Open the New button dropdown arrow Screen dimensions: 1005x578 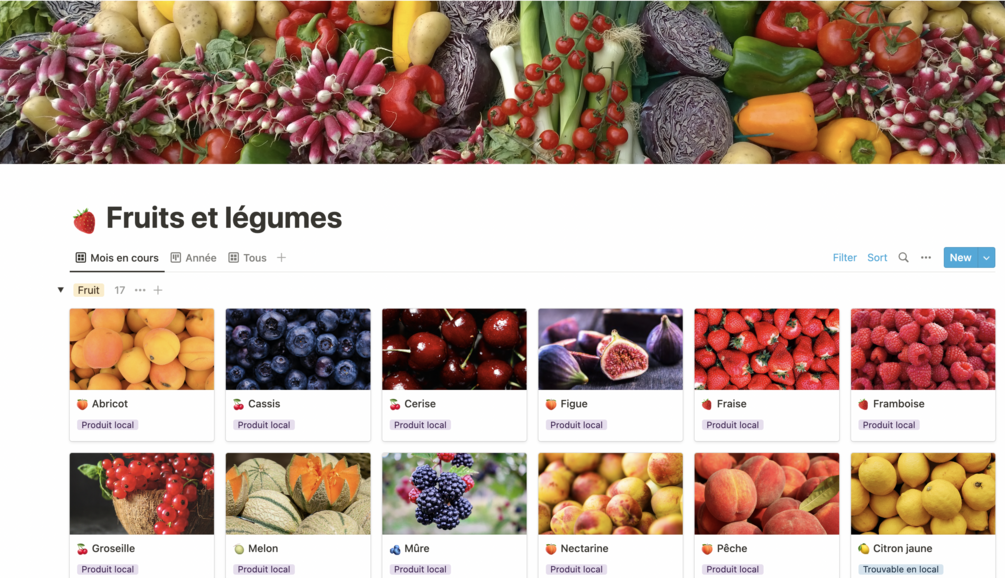pos(986,258)
